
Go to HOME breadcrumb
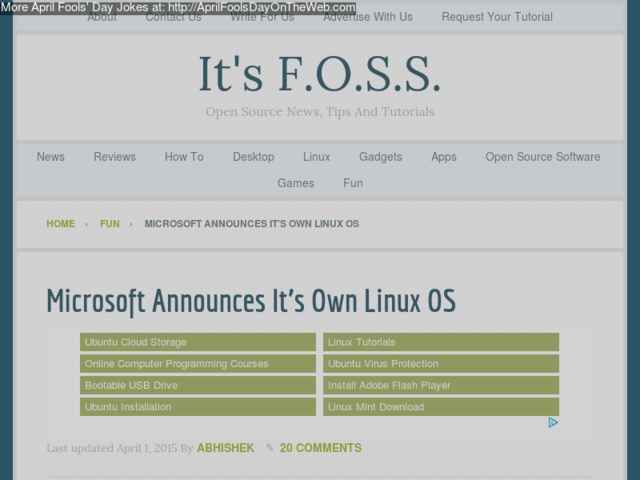(61, 224)
